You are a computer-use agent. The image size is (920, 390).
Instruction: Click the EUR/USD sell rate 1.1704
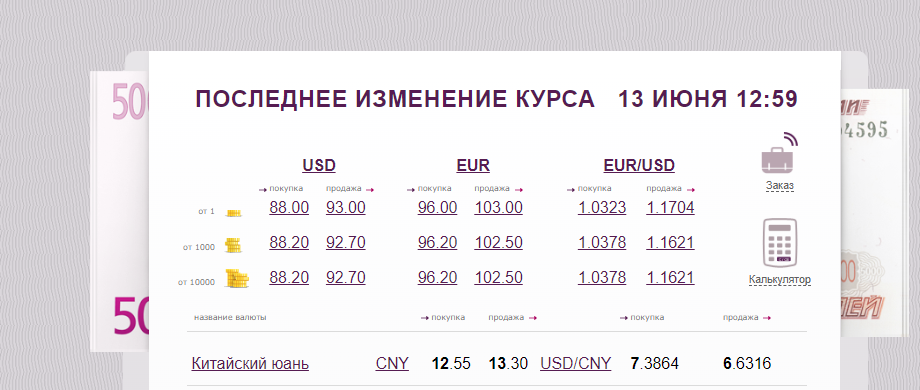pyautogui.click(x=670, y=208)
